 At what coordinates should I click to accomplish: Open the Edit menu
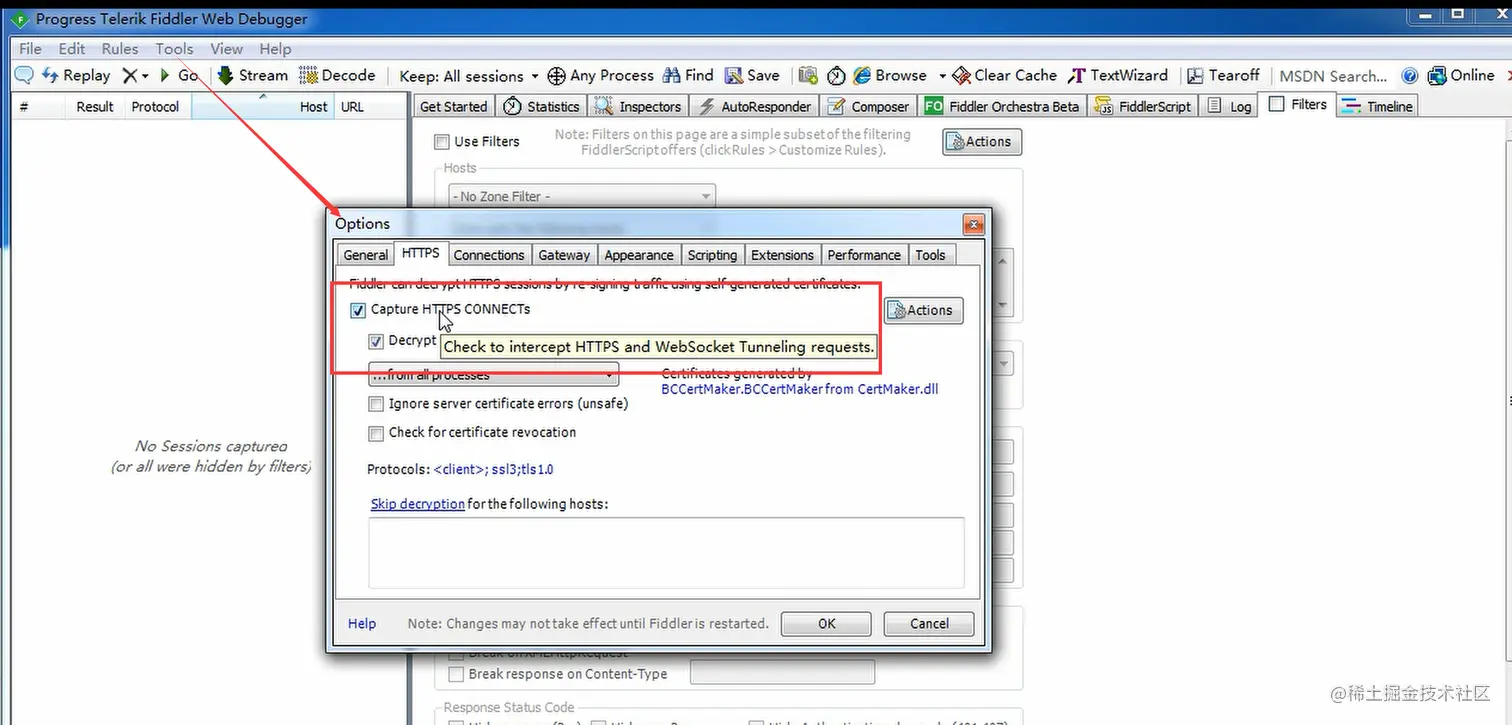(72, 48)
